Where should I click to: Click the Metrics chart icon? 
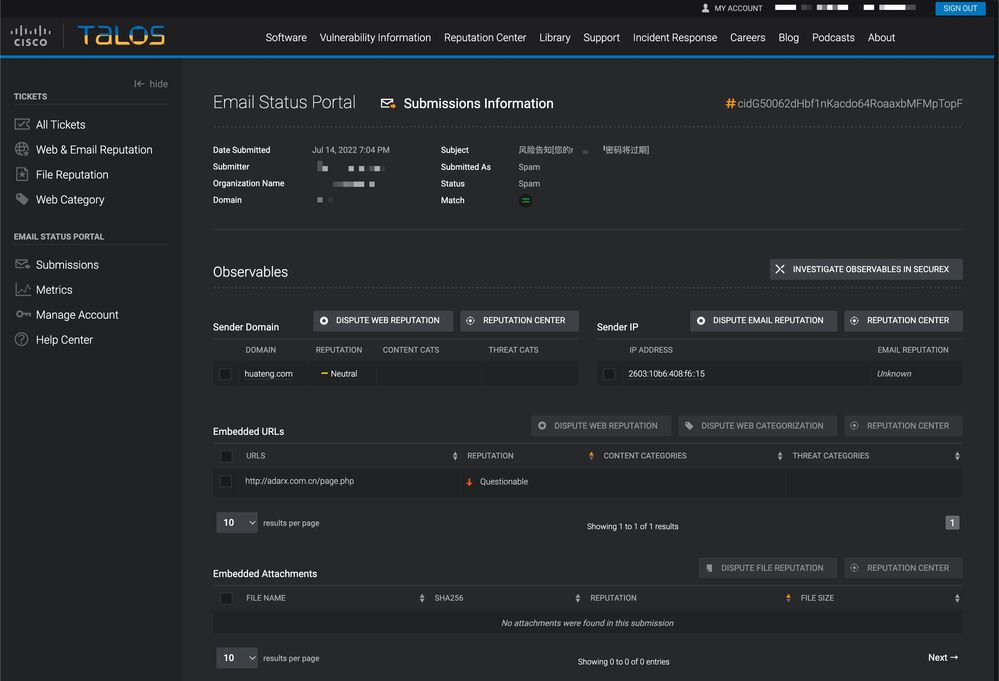coord(22,290)
